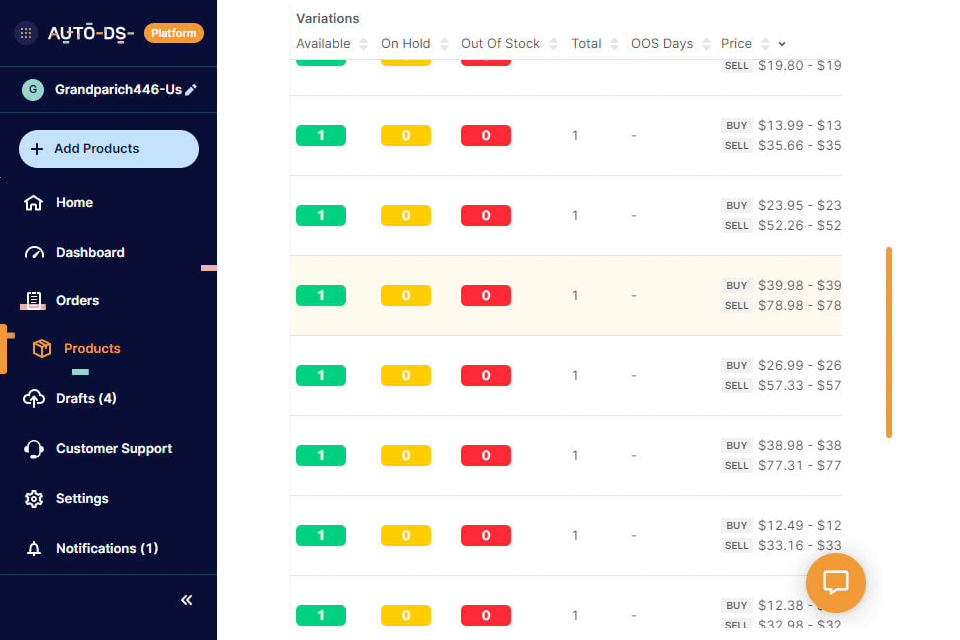Click SELL price $35.66 - $35
This screenshot has width=960, height=640.
tap(800, 146)
